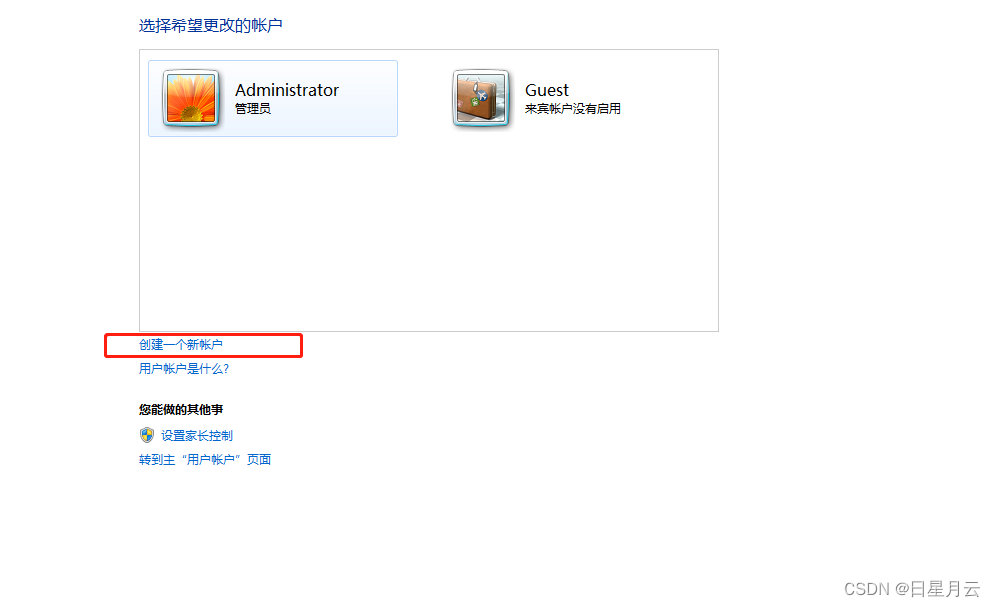Viewport: 995px width, 607px height.
Task: Select the Guest suitcase avatar picture
Action: coord(481,98)
